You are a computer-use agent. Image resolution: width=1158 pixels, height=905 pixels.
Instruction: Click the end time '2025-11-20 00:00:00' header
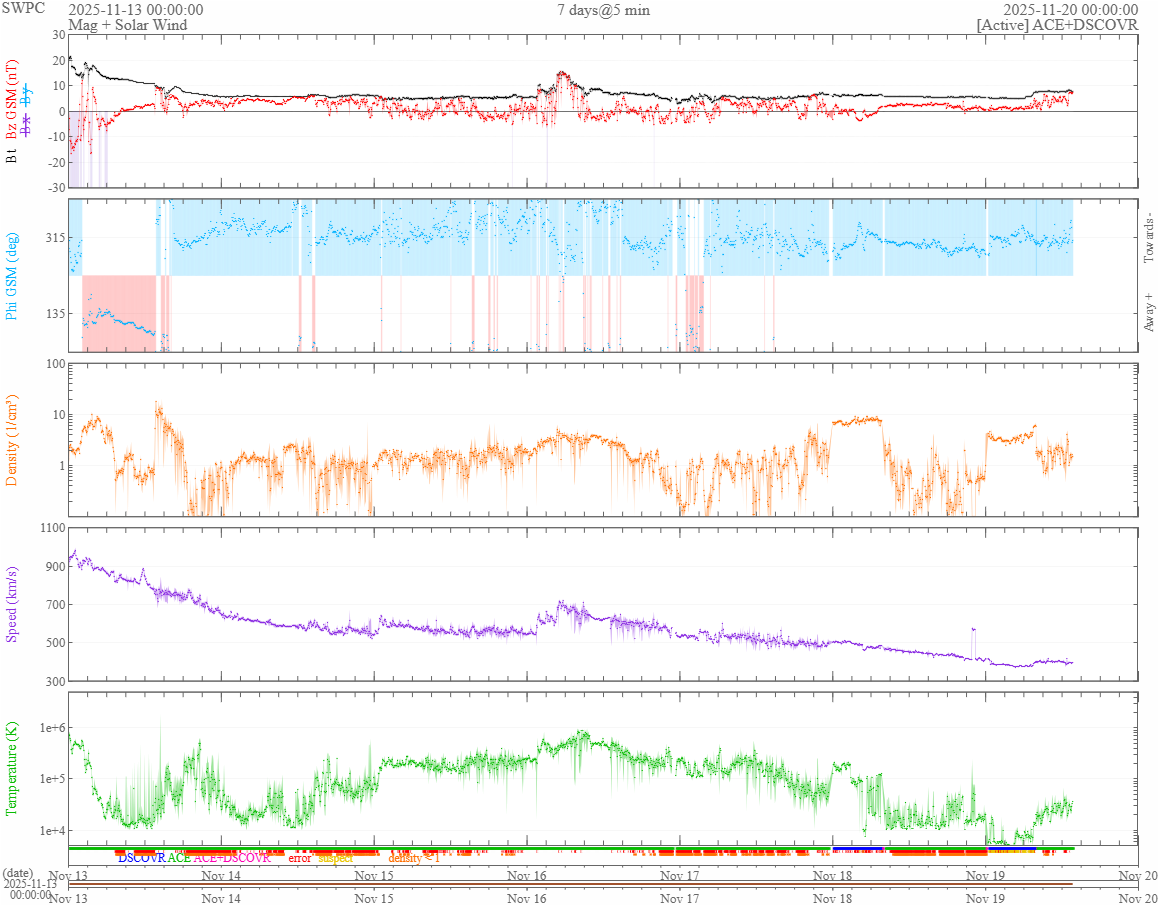[x=1071, y=10]
